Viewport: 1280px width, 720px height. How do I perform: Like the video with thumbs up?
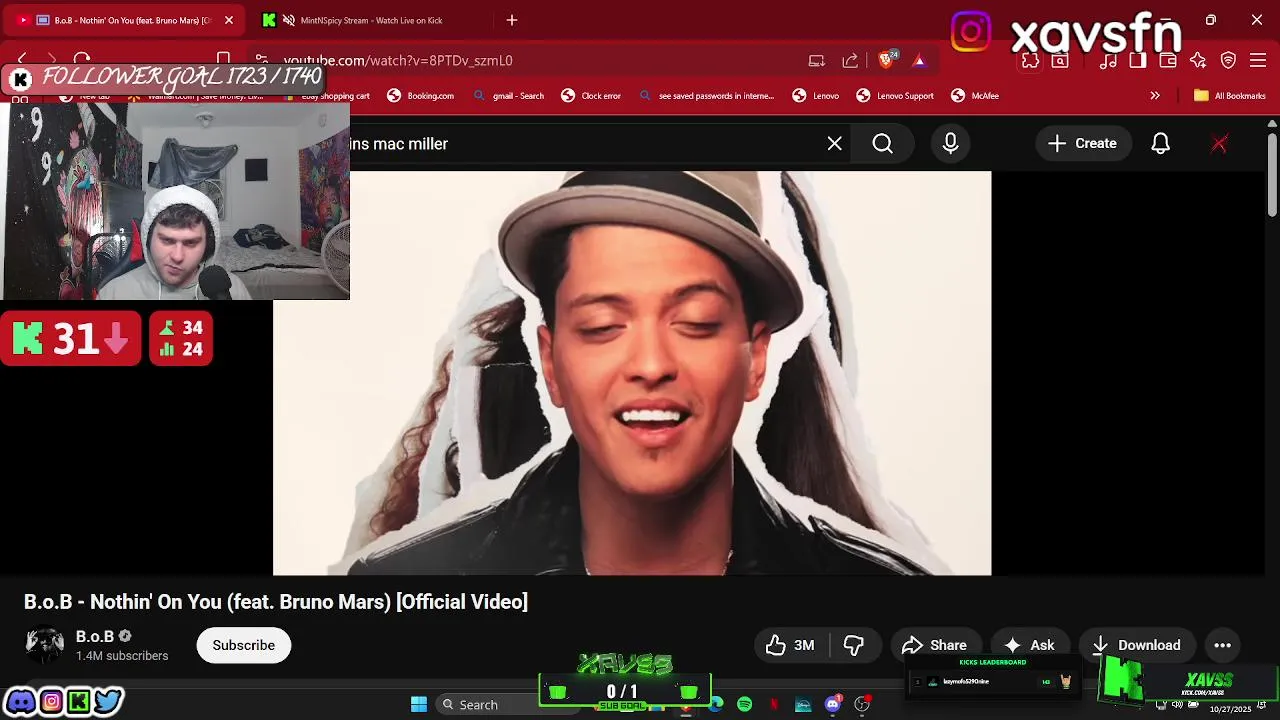790,645
